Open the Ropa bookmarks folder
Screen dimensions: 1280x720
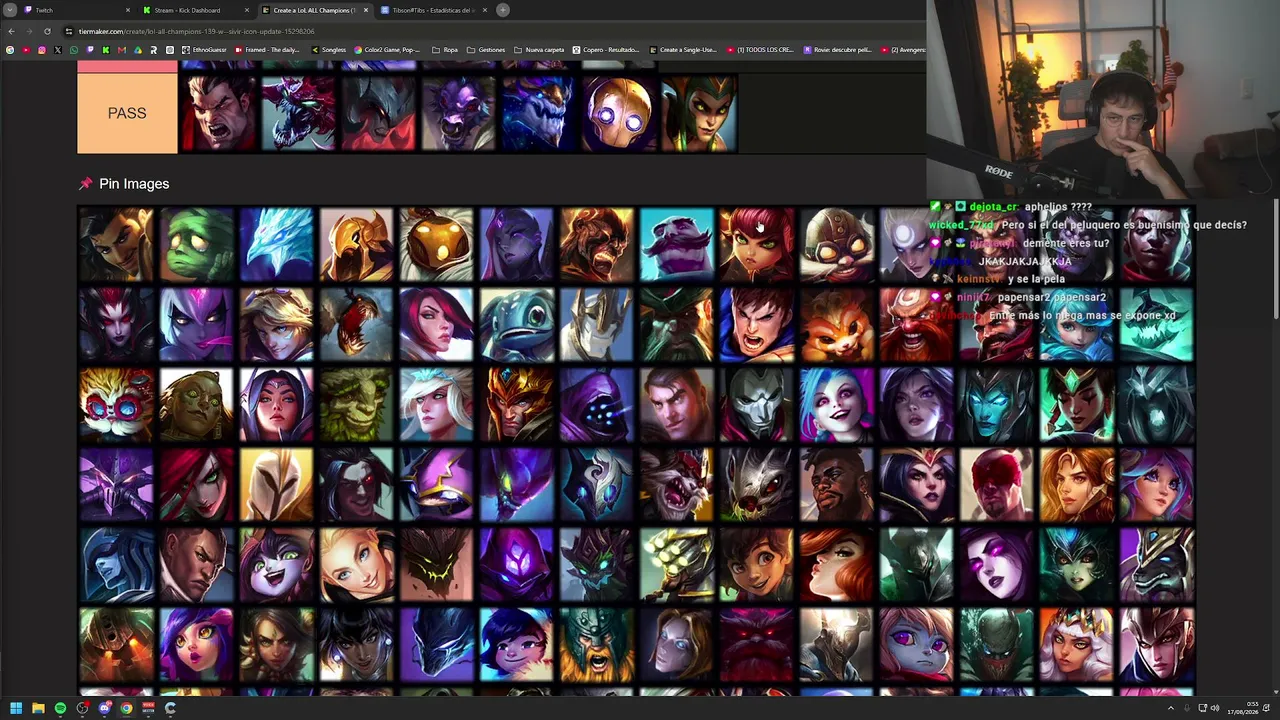(445, 50)
